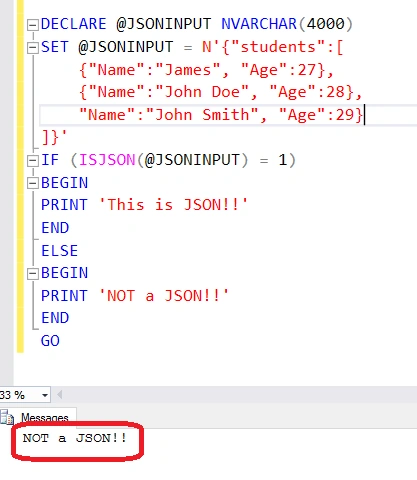The width and height of the screenshot is (417, 480).
Task: Click the final END keyword before GO
Action: [x=55, y=318]
